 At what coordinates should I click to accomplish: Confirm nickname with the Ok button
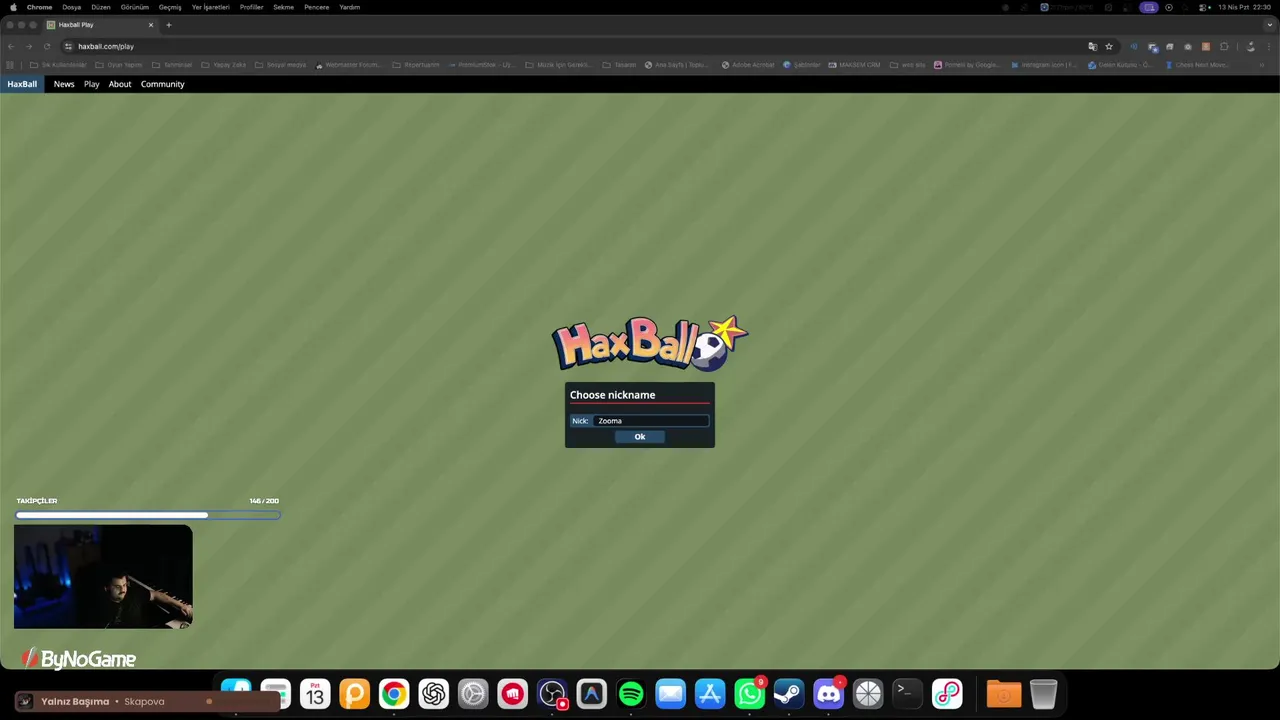640,436
